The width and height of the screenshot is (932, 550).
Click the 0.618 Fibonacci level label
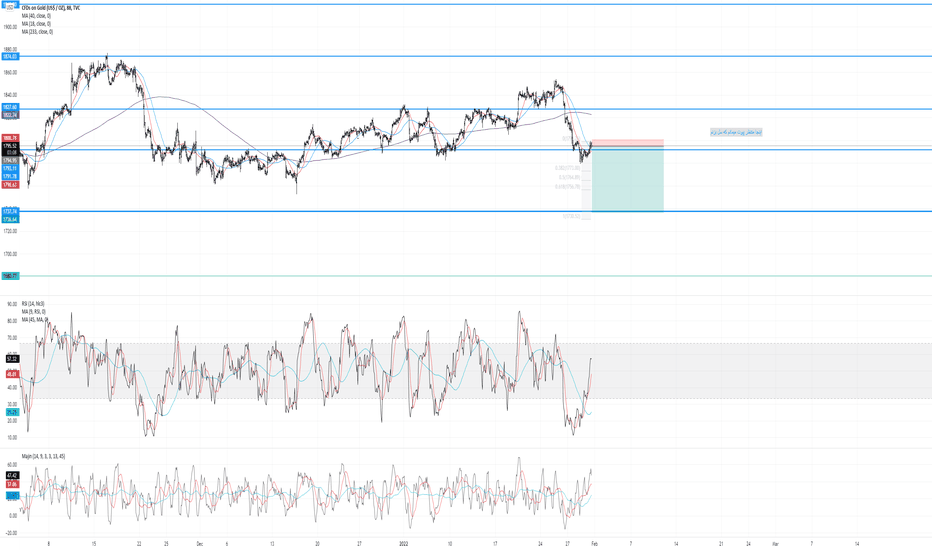click(568, 187)
